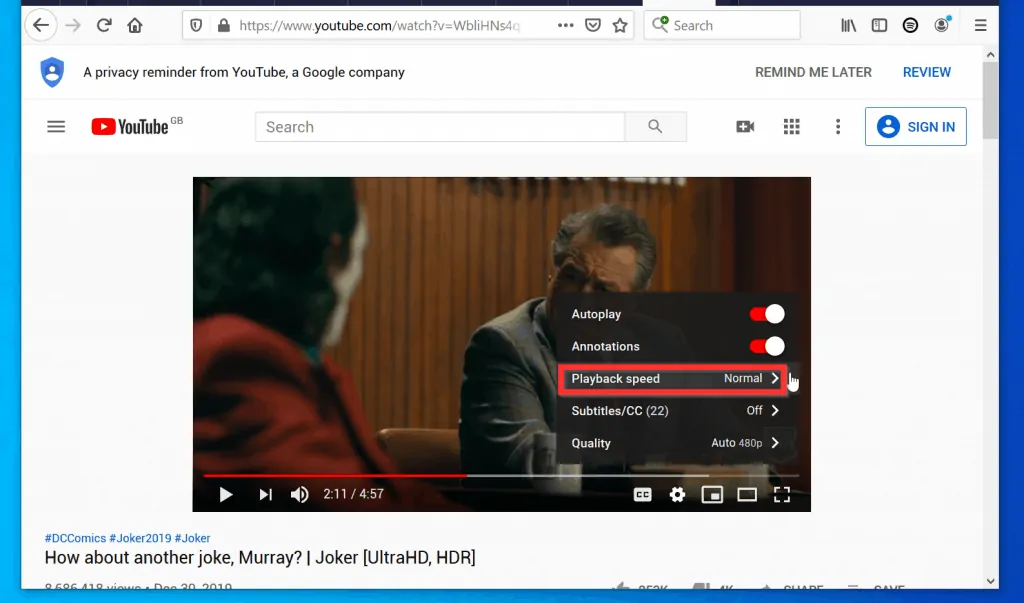Viewport: 1024px width, 603px height.
Task: Click the YouTube search input field
Action: (x=440, y=127)
